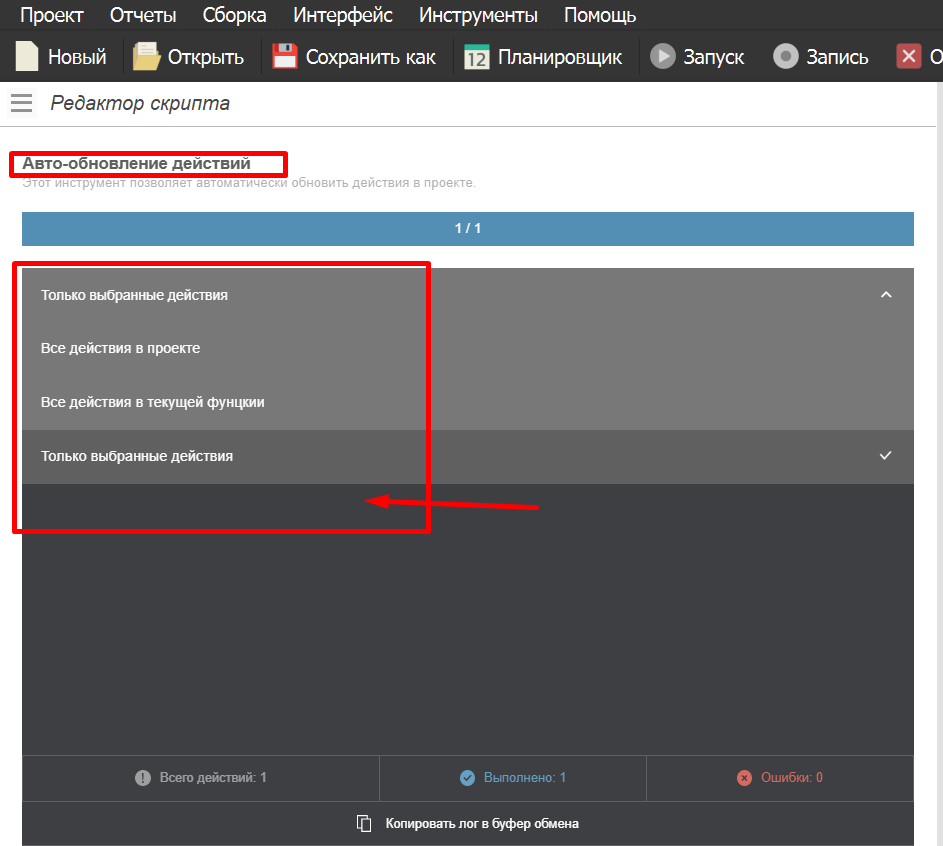Click the Save As floppy disk icon
Image resolution: width=943 pixels, height=846 pixels.
pyautogui.click(x=285, y=57)
